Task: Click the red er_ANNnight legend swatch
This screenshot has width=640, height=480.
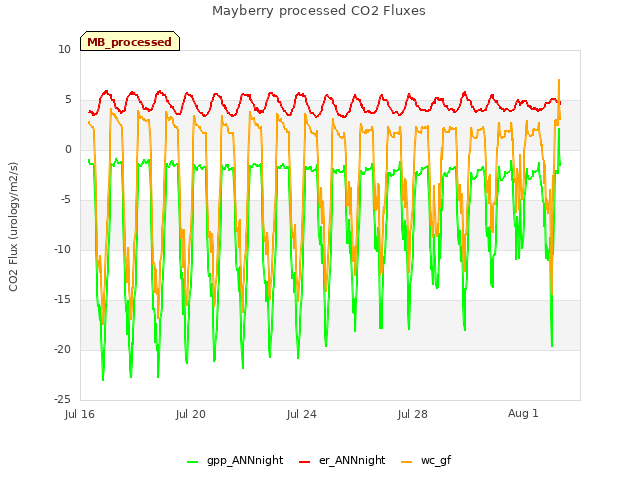Action: pyautogui.click(x=304, y=462)
